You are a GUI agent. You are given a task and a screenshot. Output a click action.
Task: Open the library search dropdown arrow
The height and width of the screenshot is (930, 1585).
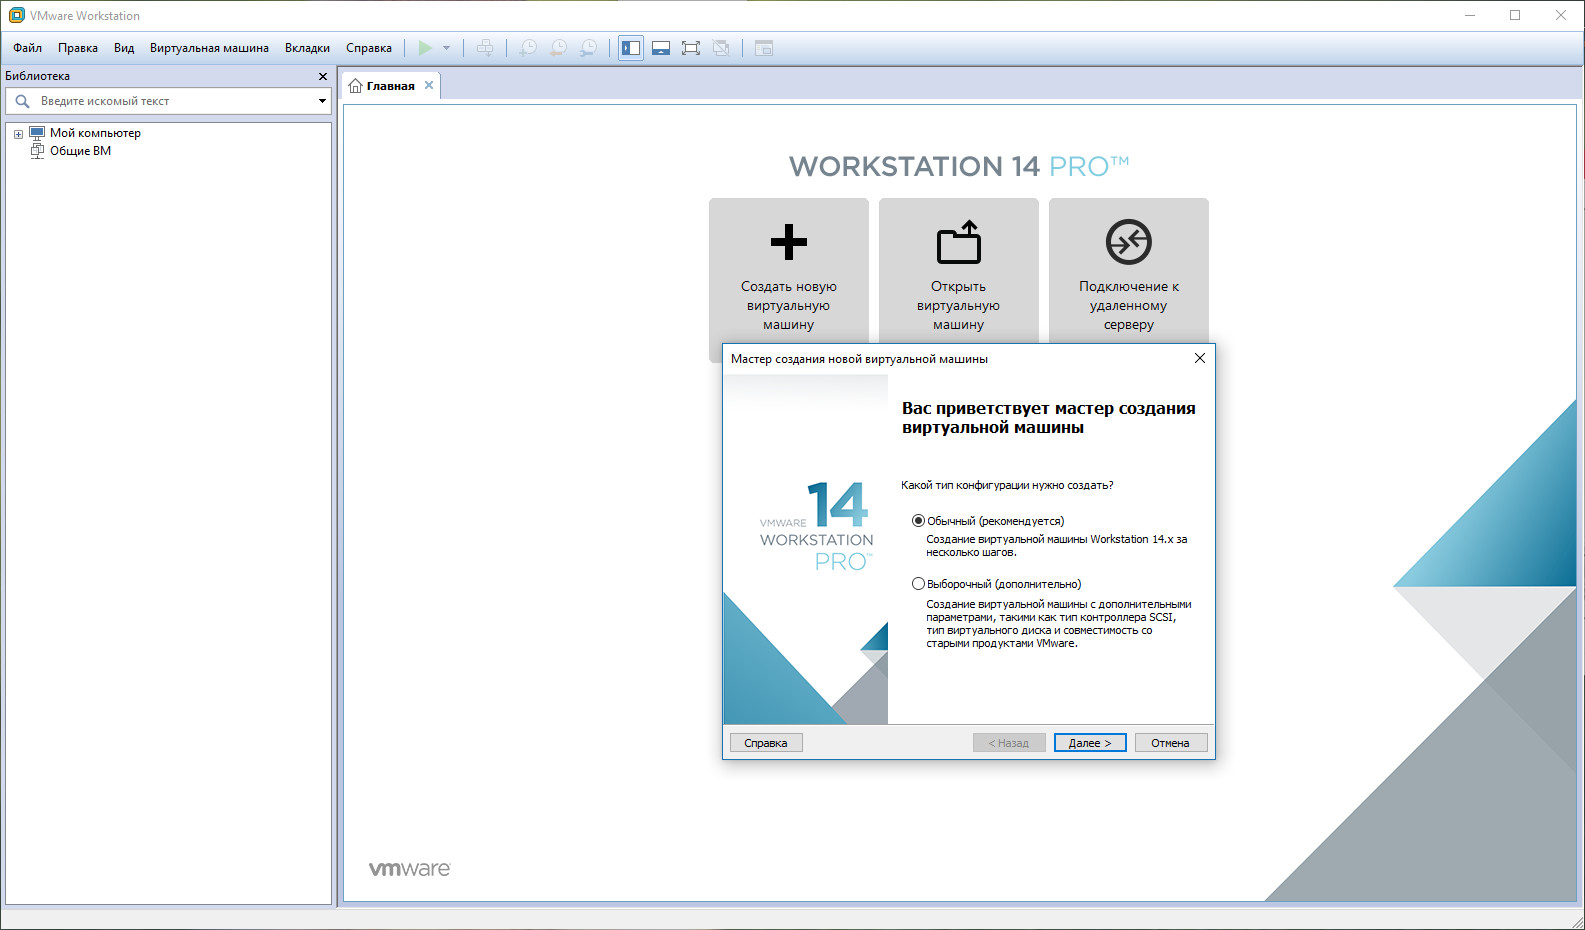(322, 101)
